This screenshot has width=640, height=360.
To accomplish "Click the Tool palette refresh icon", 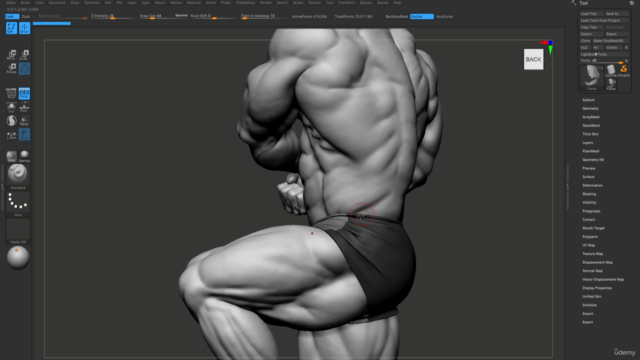I will point(632,3).
